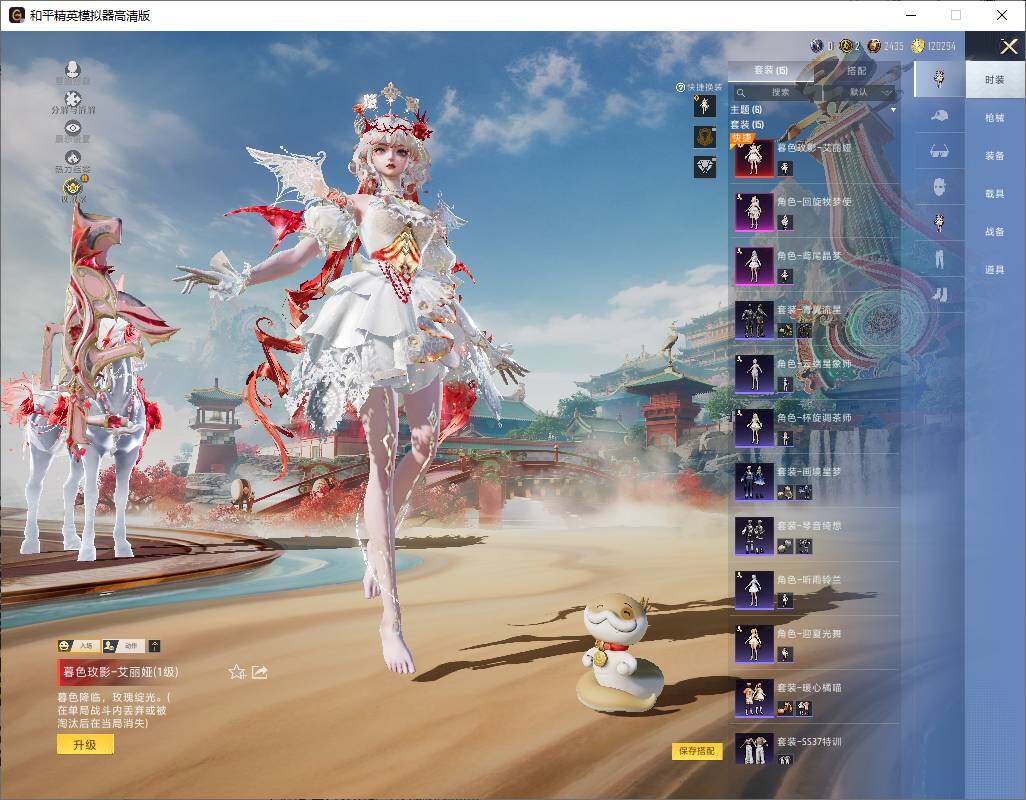Select the 套装-琴音绮想 outfit
The image size is (1026, 800).
pyautogui.click(x=814, y=535)
